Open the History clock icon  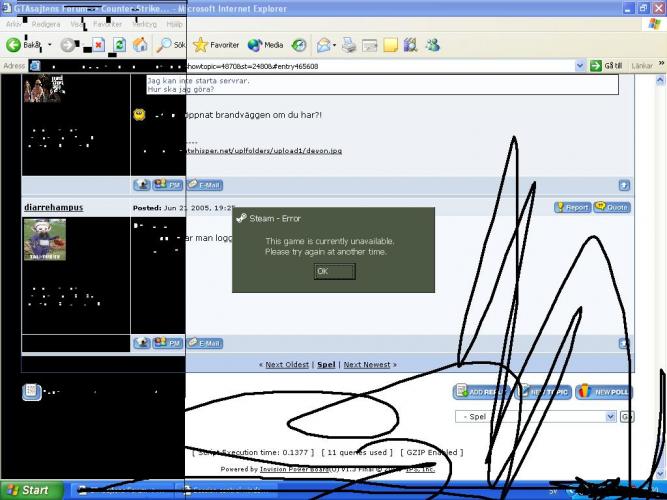[299, 45]
